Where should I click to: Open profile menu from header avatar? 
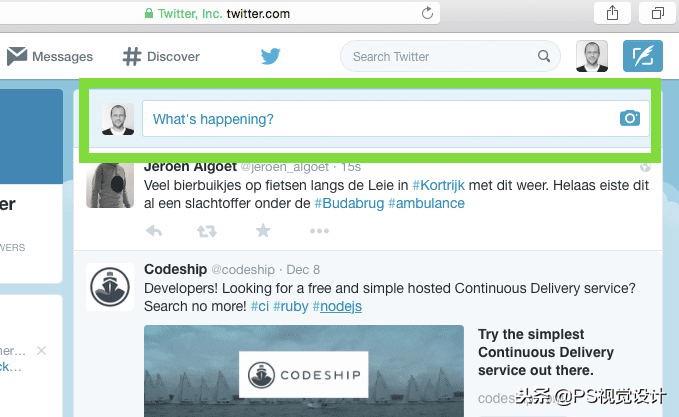point(592,56)
